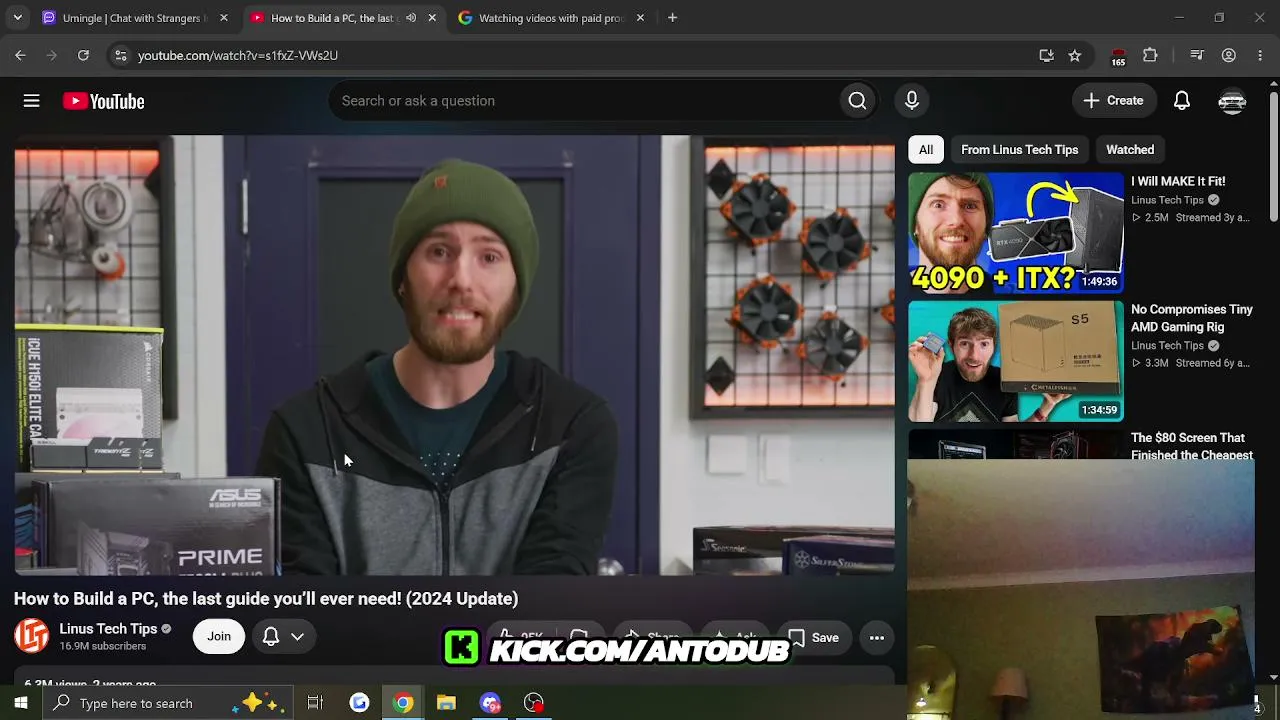Open the S5 case video thumbnail

click(1016, 361)
